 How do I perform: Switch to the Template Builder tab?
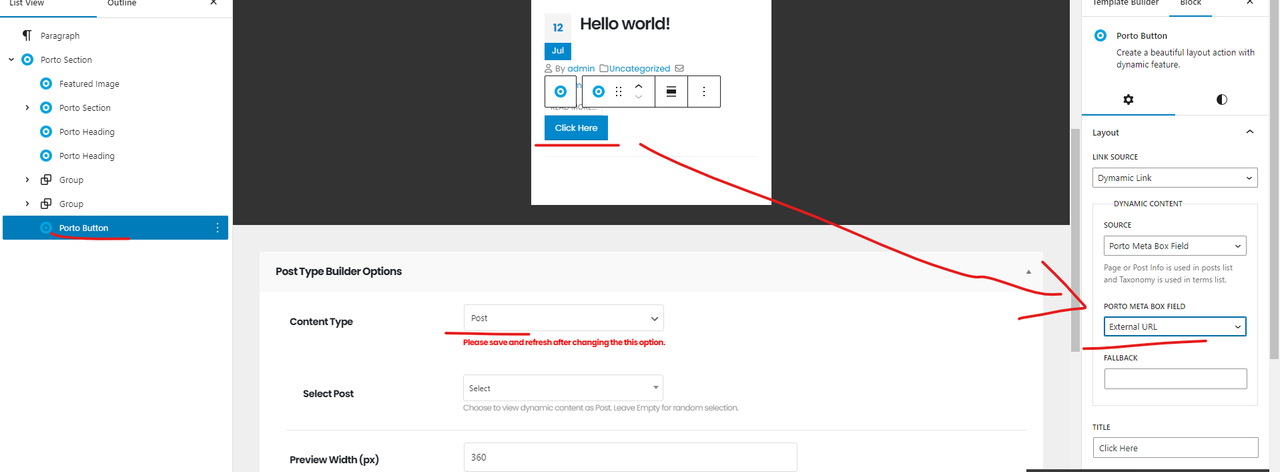(1125, 4)
